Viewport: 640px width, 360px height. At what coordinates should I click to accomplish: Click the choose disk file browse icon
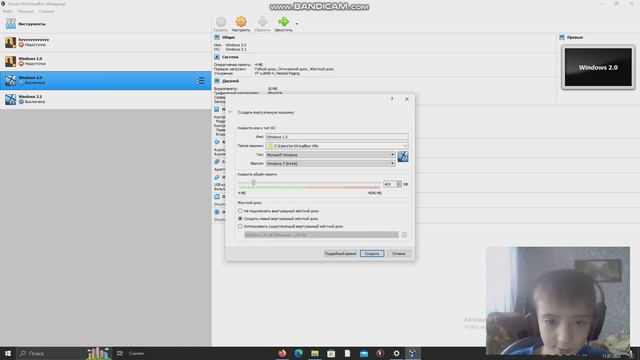(x=404, y=235)
